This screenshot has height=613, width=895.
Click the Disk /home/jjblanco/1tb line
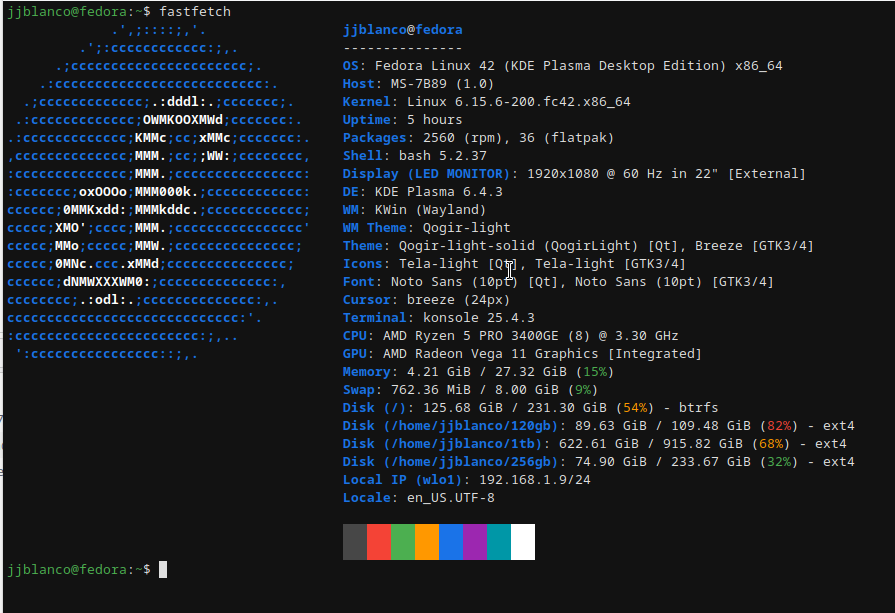[x=594, y=443]
